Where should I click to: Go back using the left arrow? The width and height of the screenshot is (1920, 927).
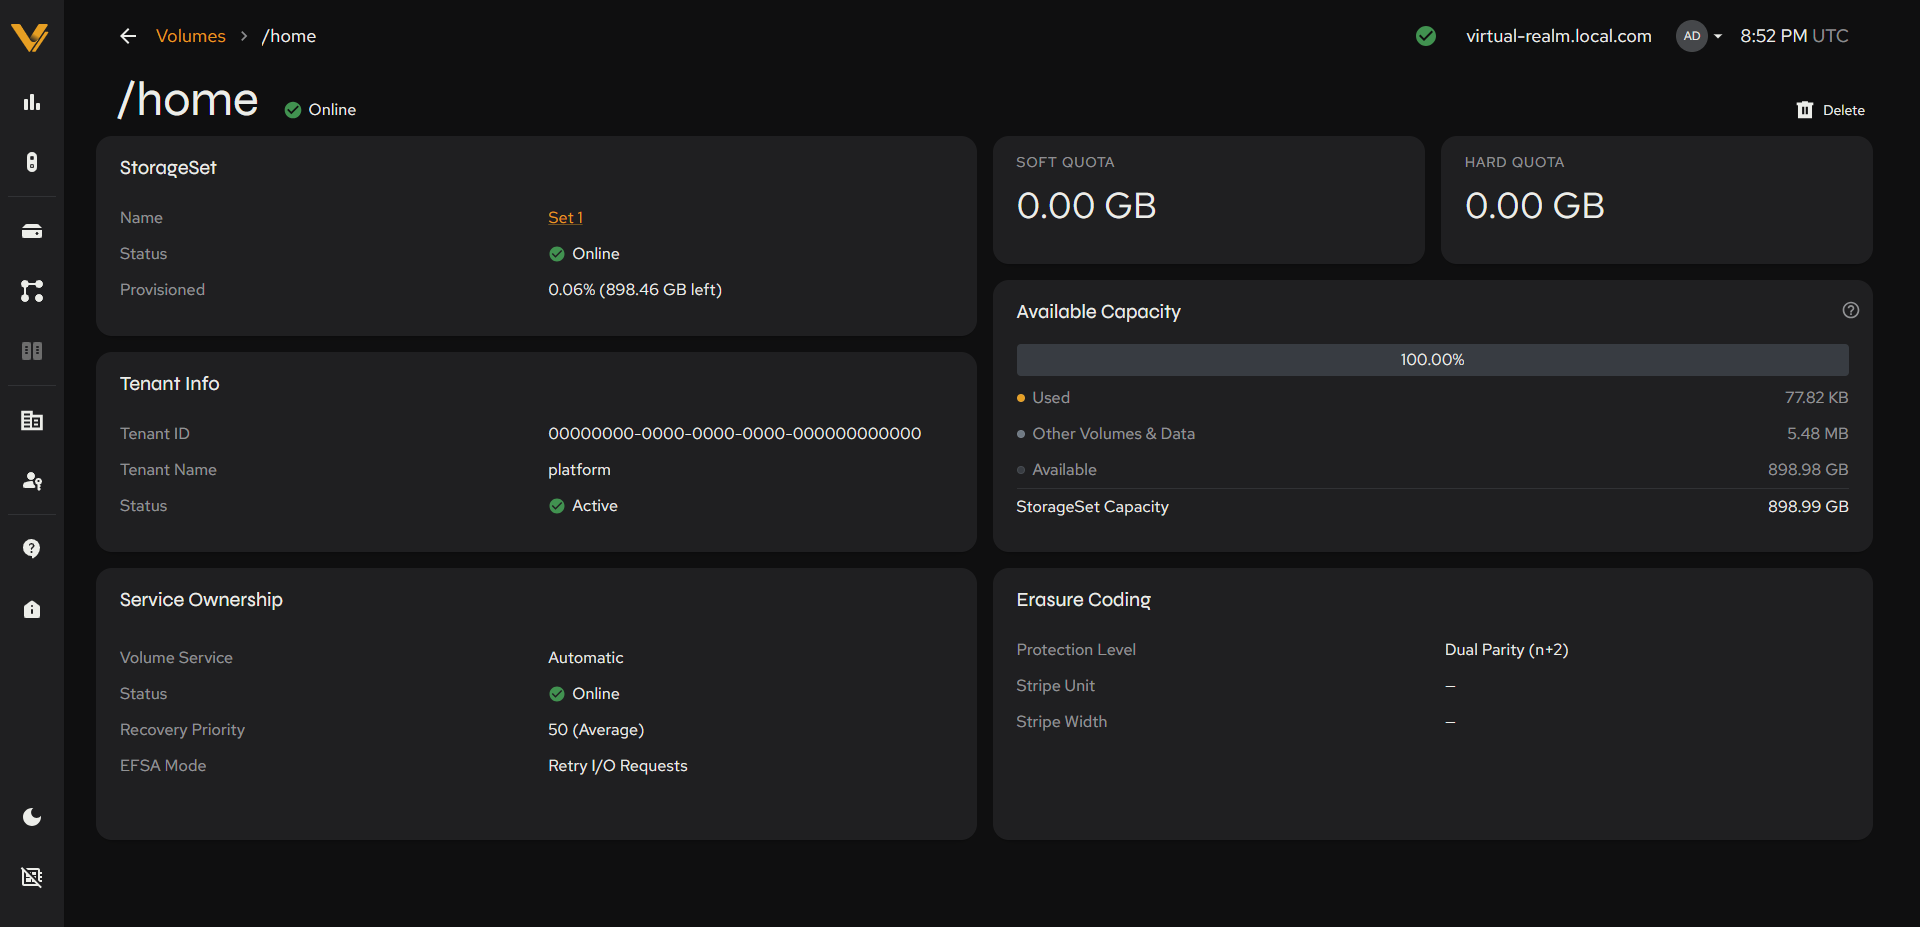(x=128, y=36)
